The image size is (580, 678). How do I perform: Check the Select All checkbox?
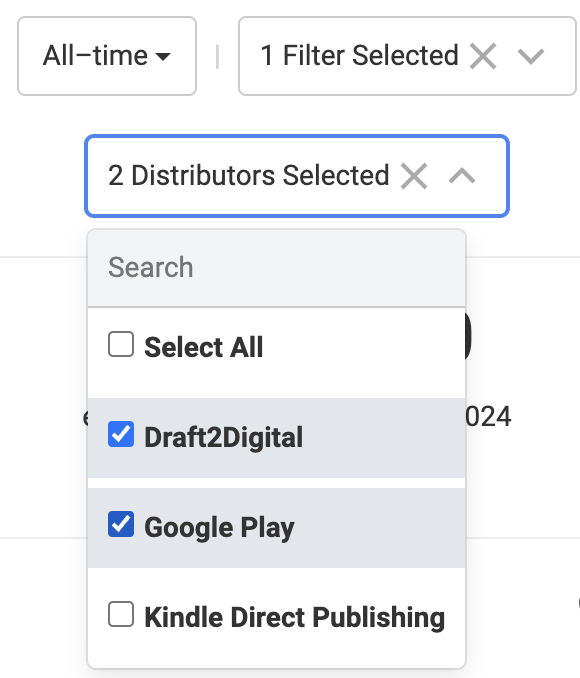click(x=121, y=344)
